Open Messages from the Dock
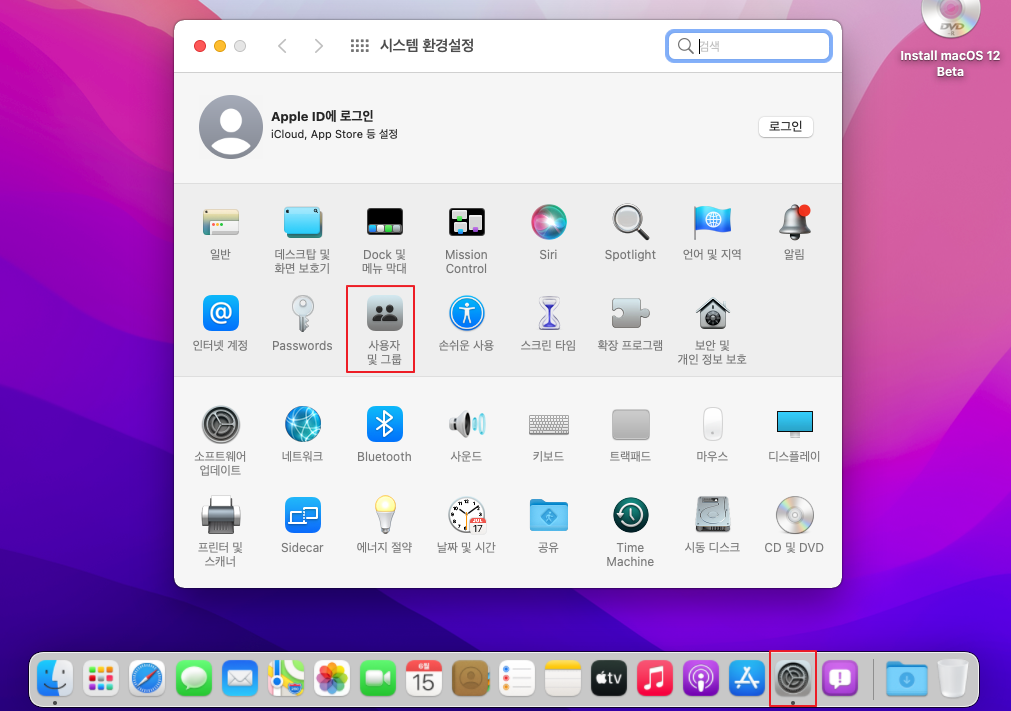The image size is (1011, 711). click(193, 678)
